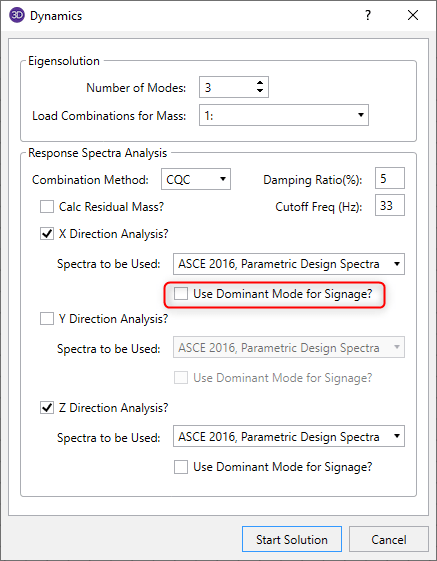The height and width of the screenshot is (561, 437).
Task: Check Use Dominant Mode for Signage under X Direction
Action: pyautogui.click(x=181, y=294)
